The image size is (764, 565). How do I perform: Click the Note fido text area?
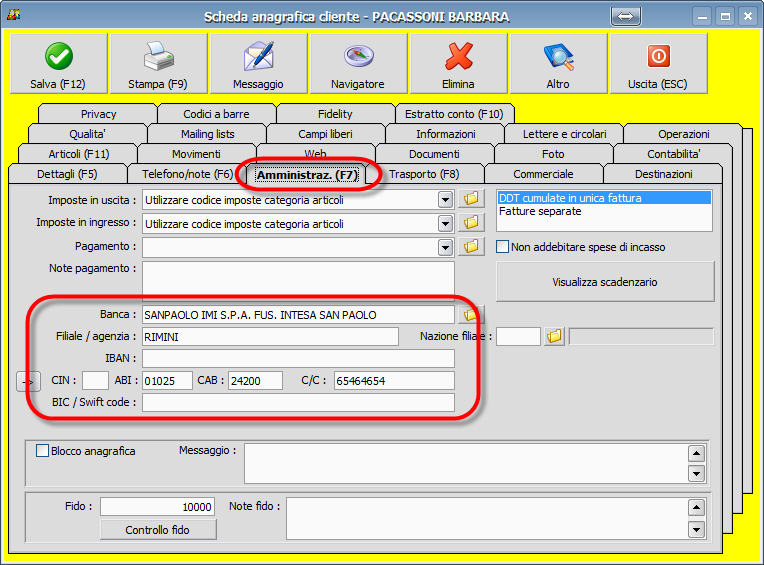coord(487,518)
